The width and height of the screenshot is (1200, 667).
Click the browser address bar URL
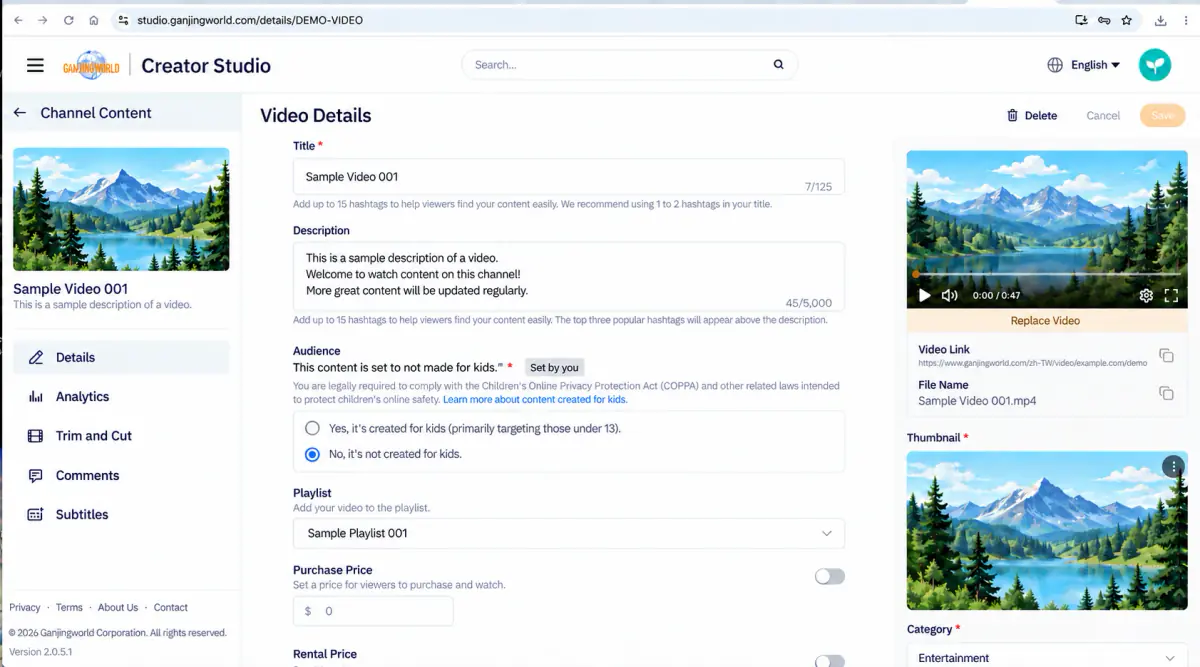click(250, 20)
